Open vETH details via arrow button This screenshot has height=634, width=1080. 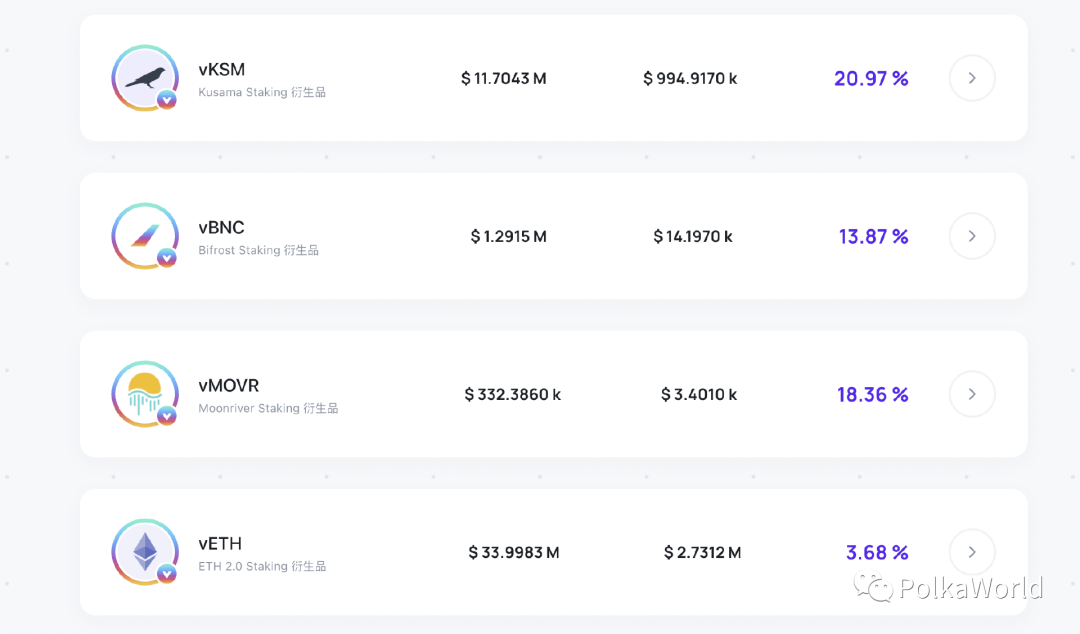(x=971, y=552)
